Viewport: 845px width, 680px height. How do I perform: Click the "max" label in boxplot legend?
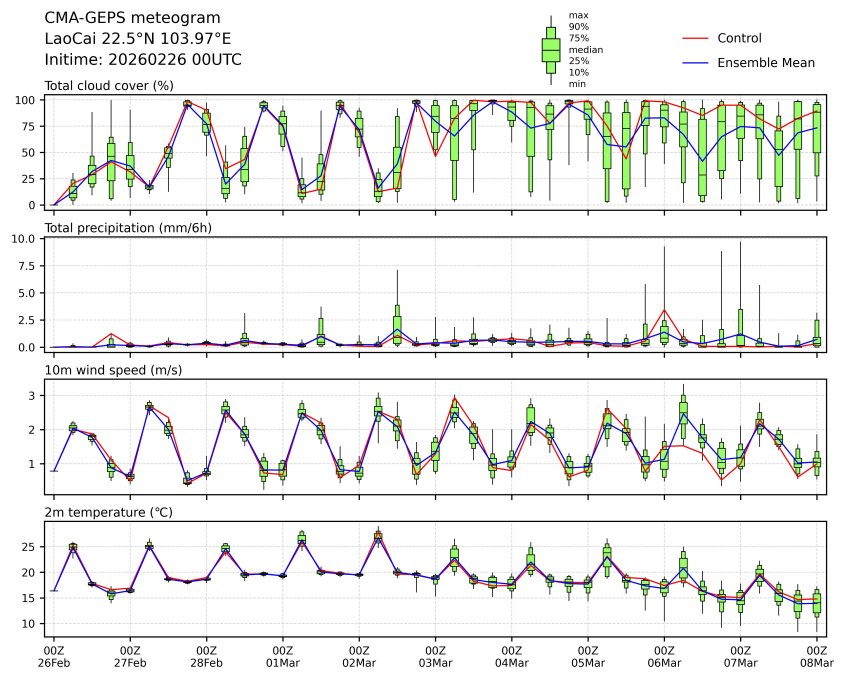coord(576,15)
